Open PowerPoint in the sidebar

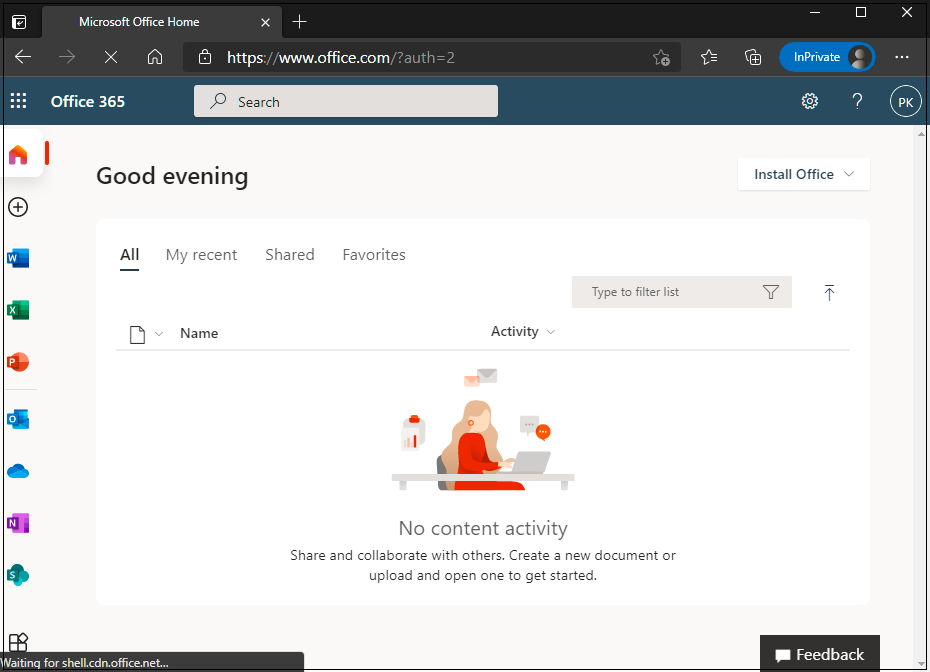tap(18, 362)
